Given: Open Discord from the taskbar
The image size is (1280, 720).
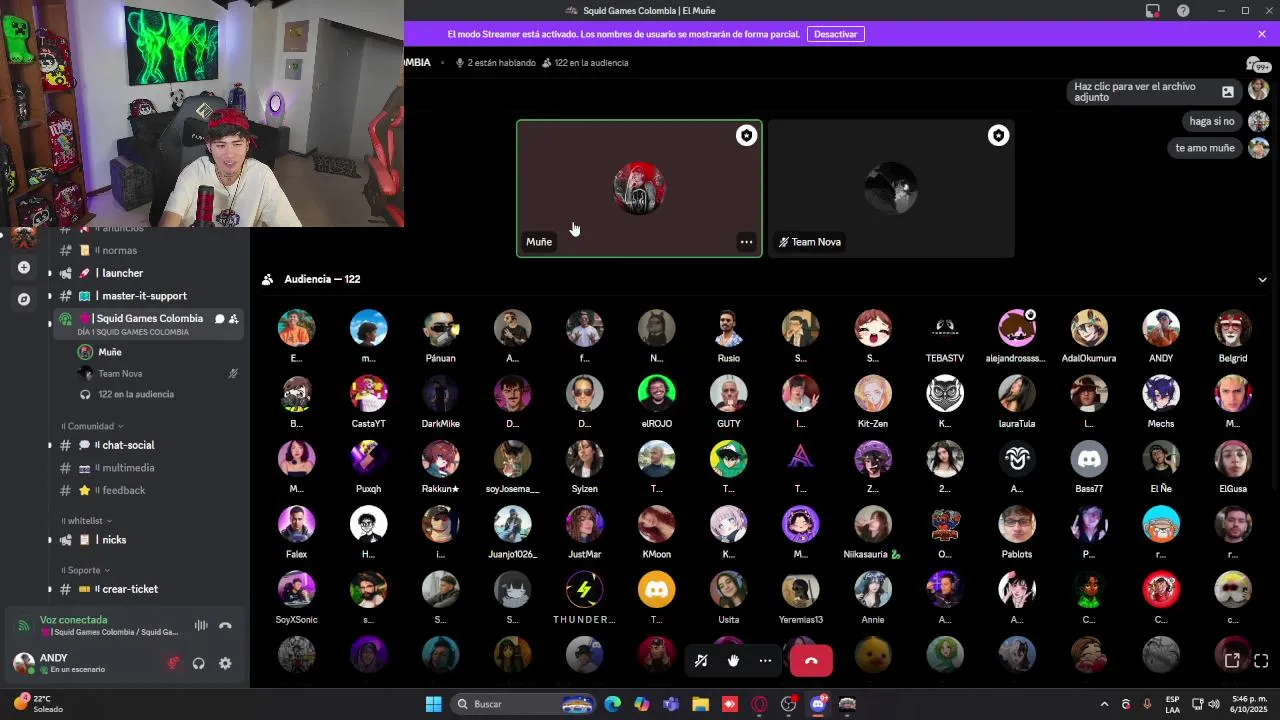Looking at the screenshot, I should (818, 704).
